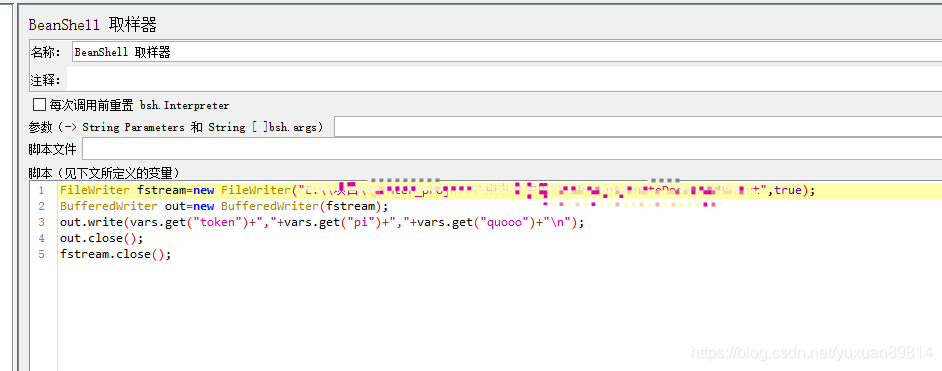Click line number 3 in gutter

[x=41, y=222]
